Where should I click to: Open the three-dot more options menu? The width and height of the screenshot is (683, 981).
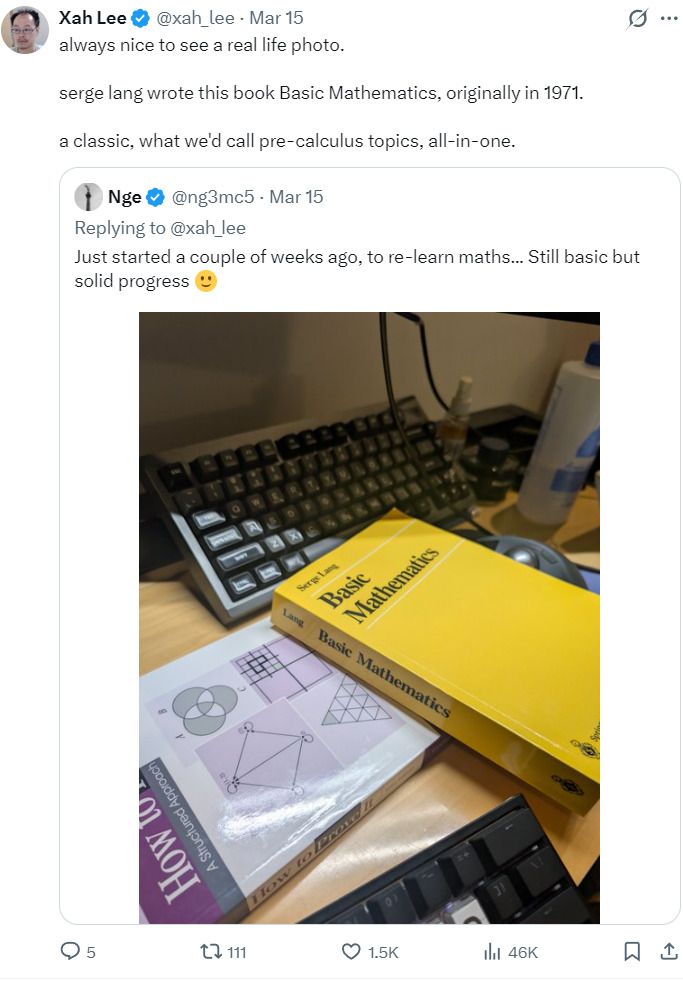pos(668,19)
